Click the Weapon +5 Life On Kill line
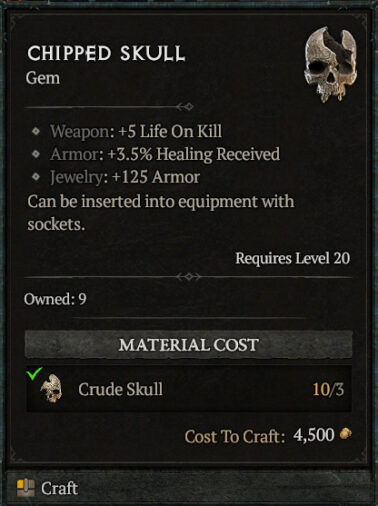Image resolution: width=378 pixels, height=506 pixels. pos(136,131)
